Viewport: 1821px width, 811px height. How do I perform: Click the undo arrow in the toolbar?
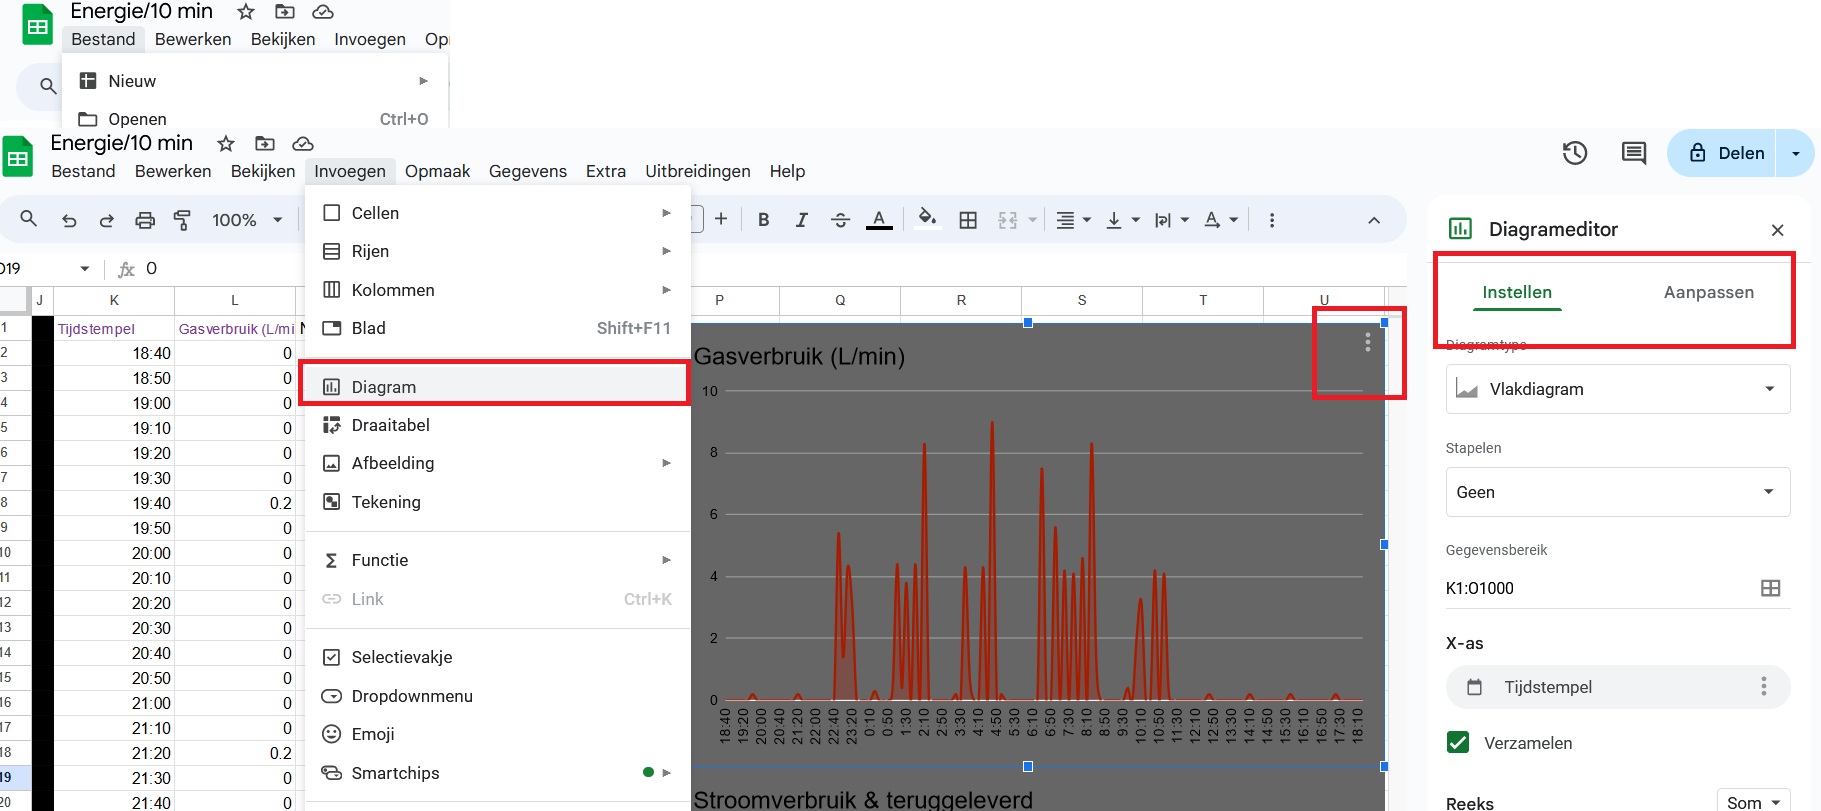tap(69, 220)
